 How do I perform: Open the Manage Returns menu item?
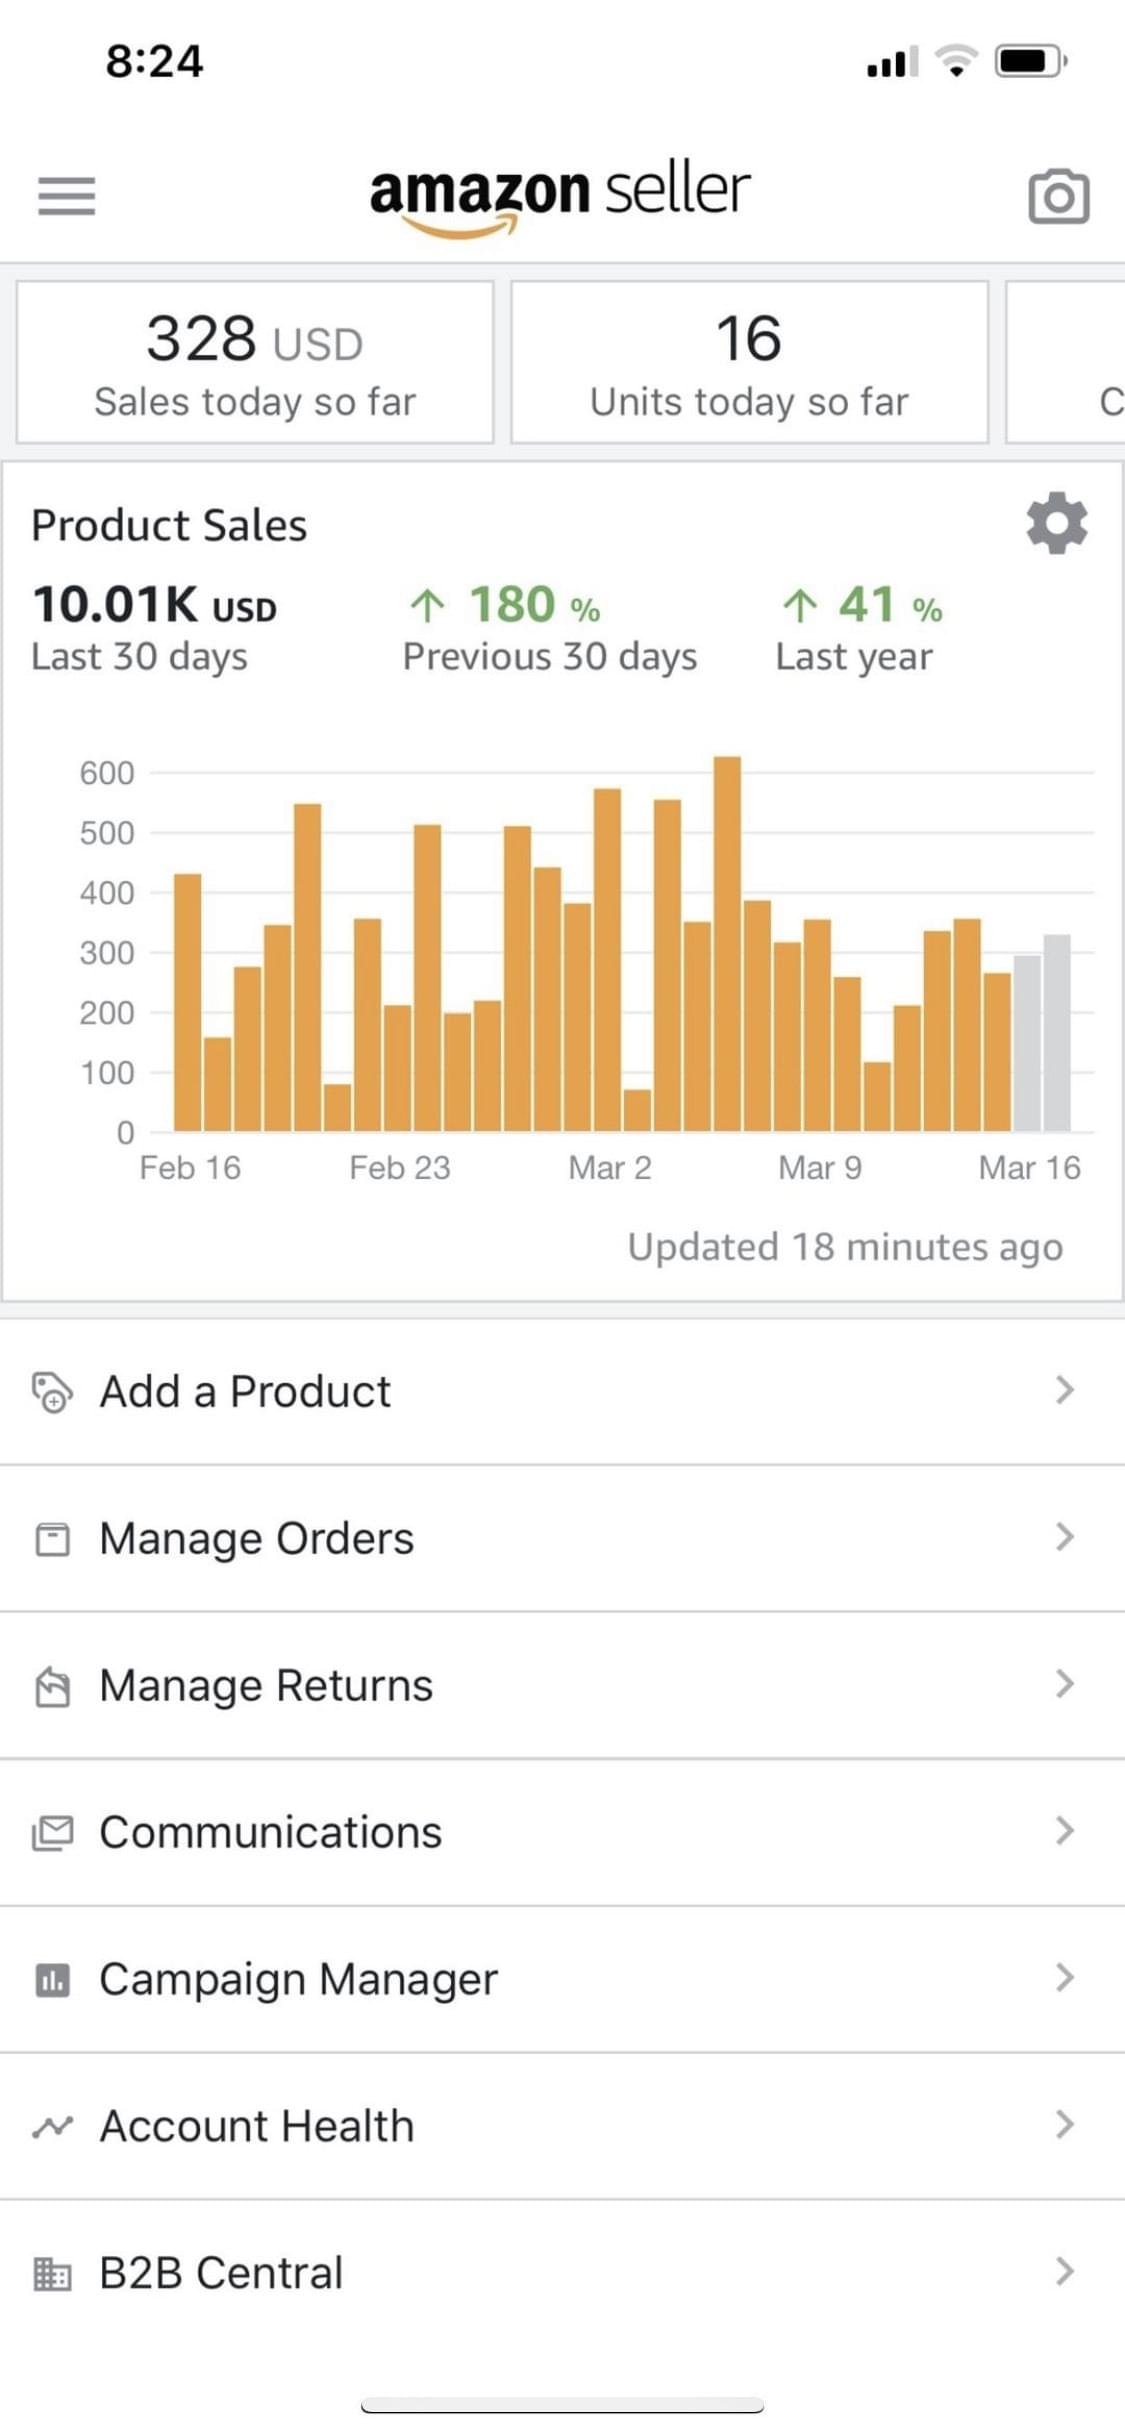(266, 1685)
